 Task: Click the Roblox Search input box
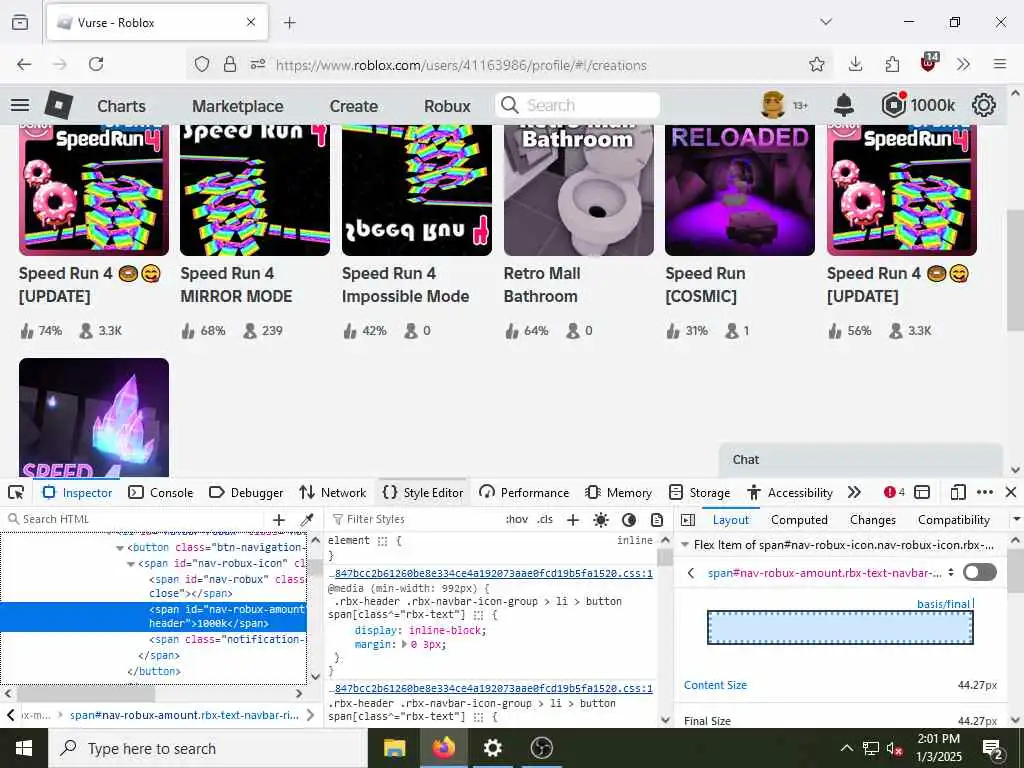(x=577, y=105)
